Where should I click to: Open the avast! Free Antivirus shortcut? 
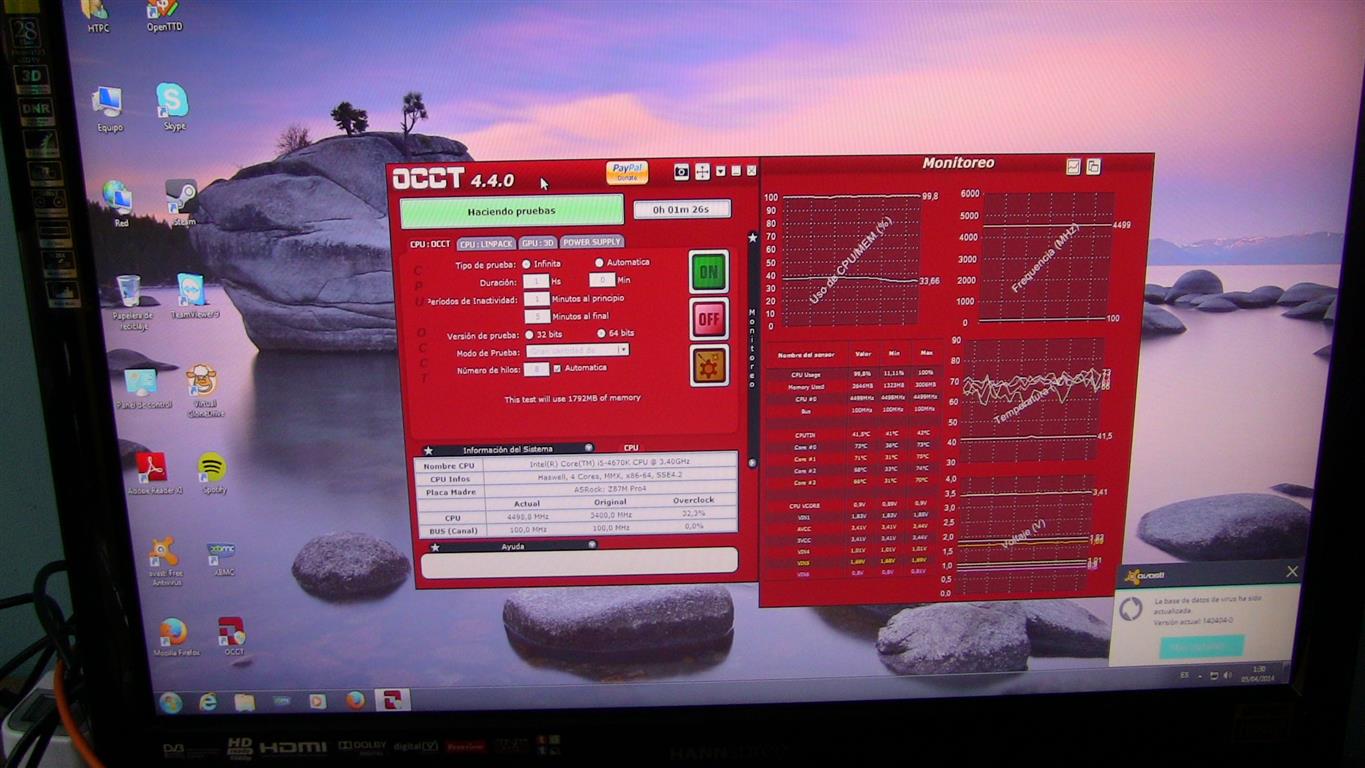pyautogui.click(x=164, y=563)
